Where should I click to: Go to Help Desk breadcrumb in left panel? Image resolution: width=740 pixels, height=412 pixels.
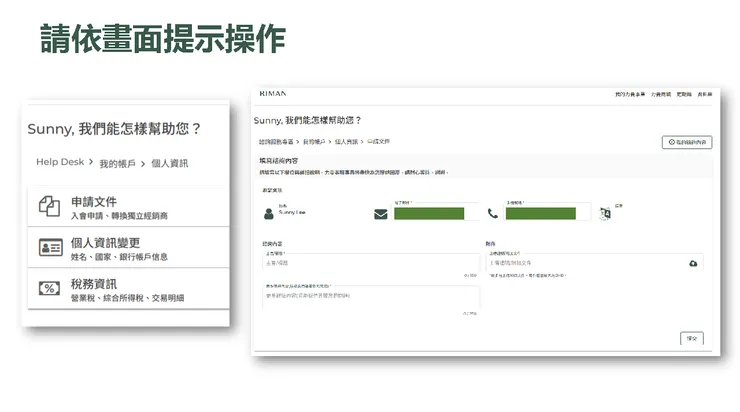click(x=60, y=162)
